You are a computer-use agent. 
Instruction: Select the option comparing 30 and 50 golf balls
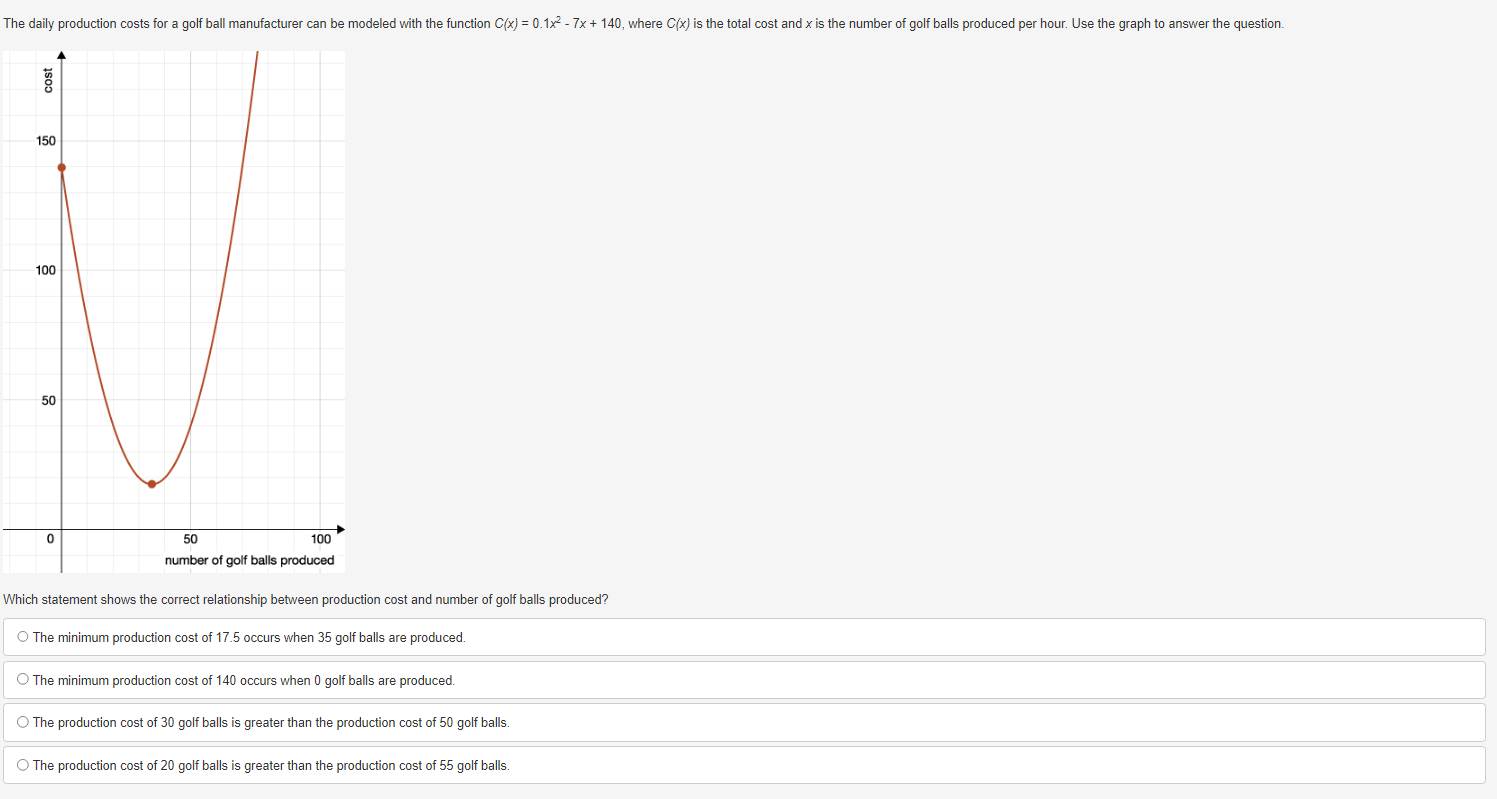tap(22, 721)
